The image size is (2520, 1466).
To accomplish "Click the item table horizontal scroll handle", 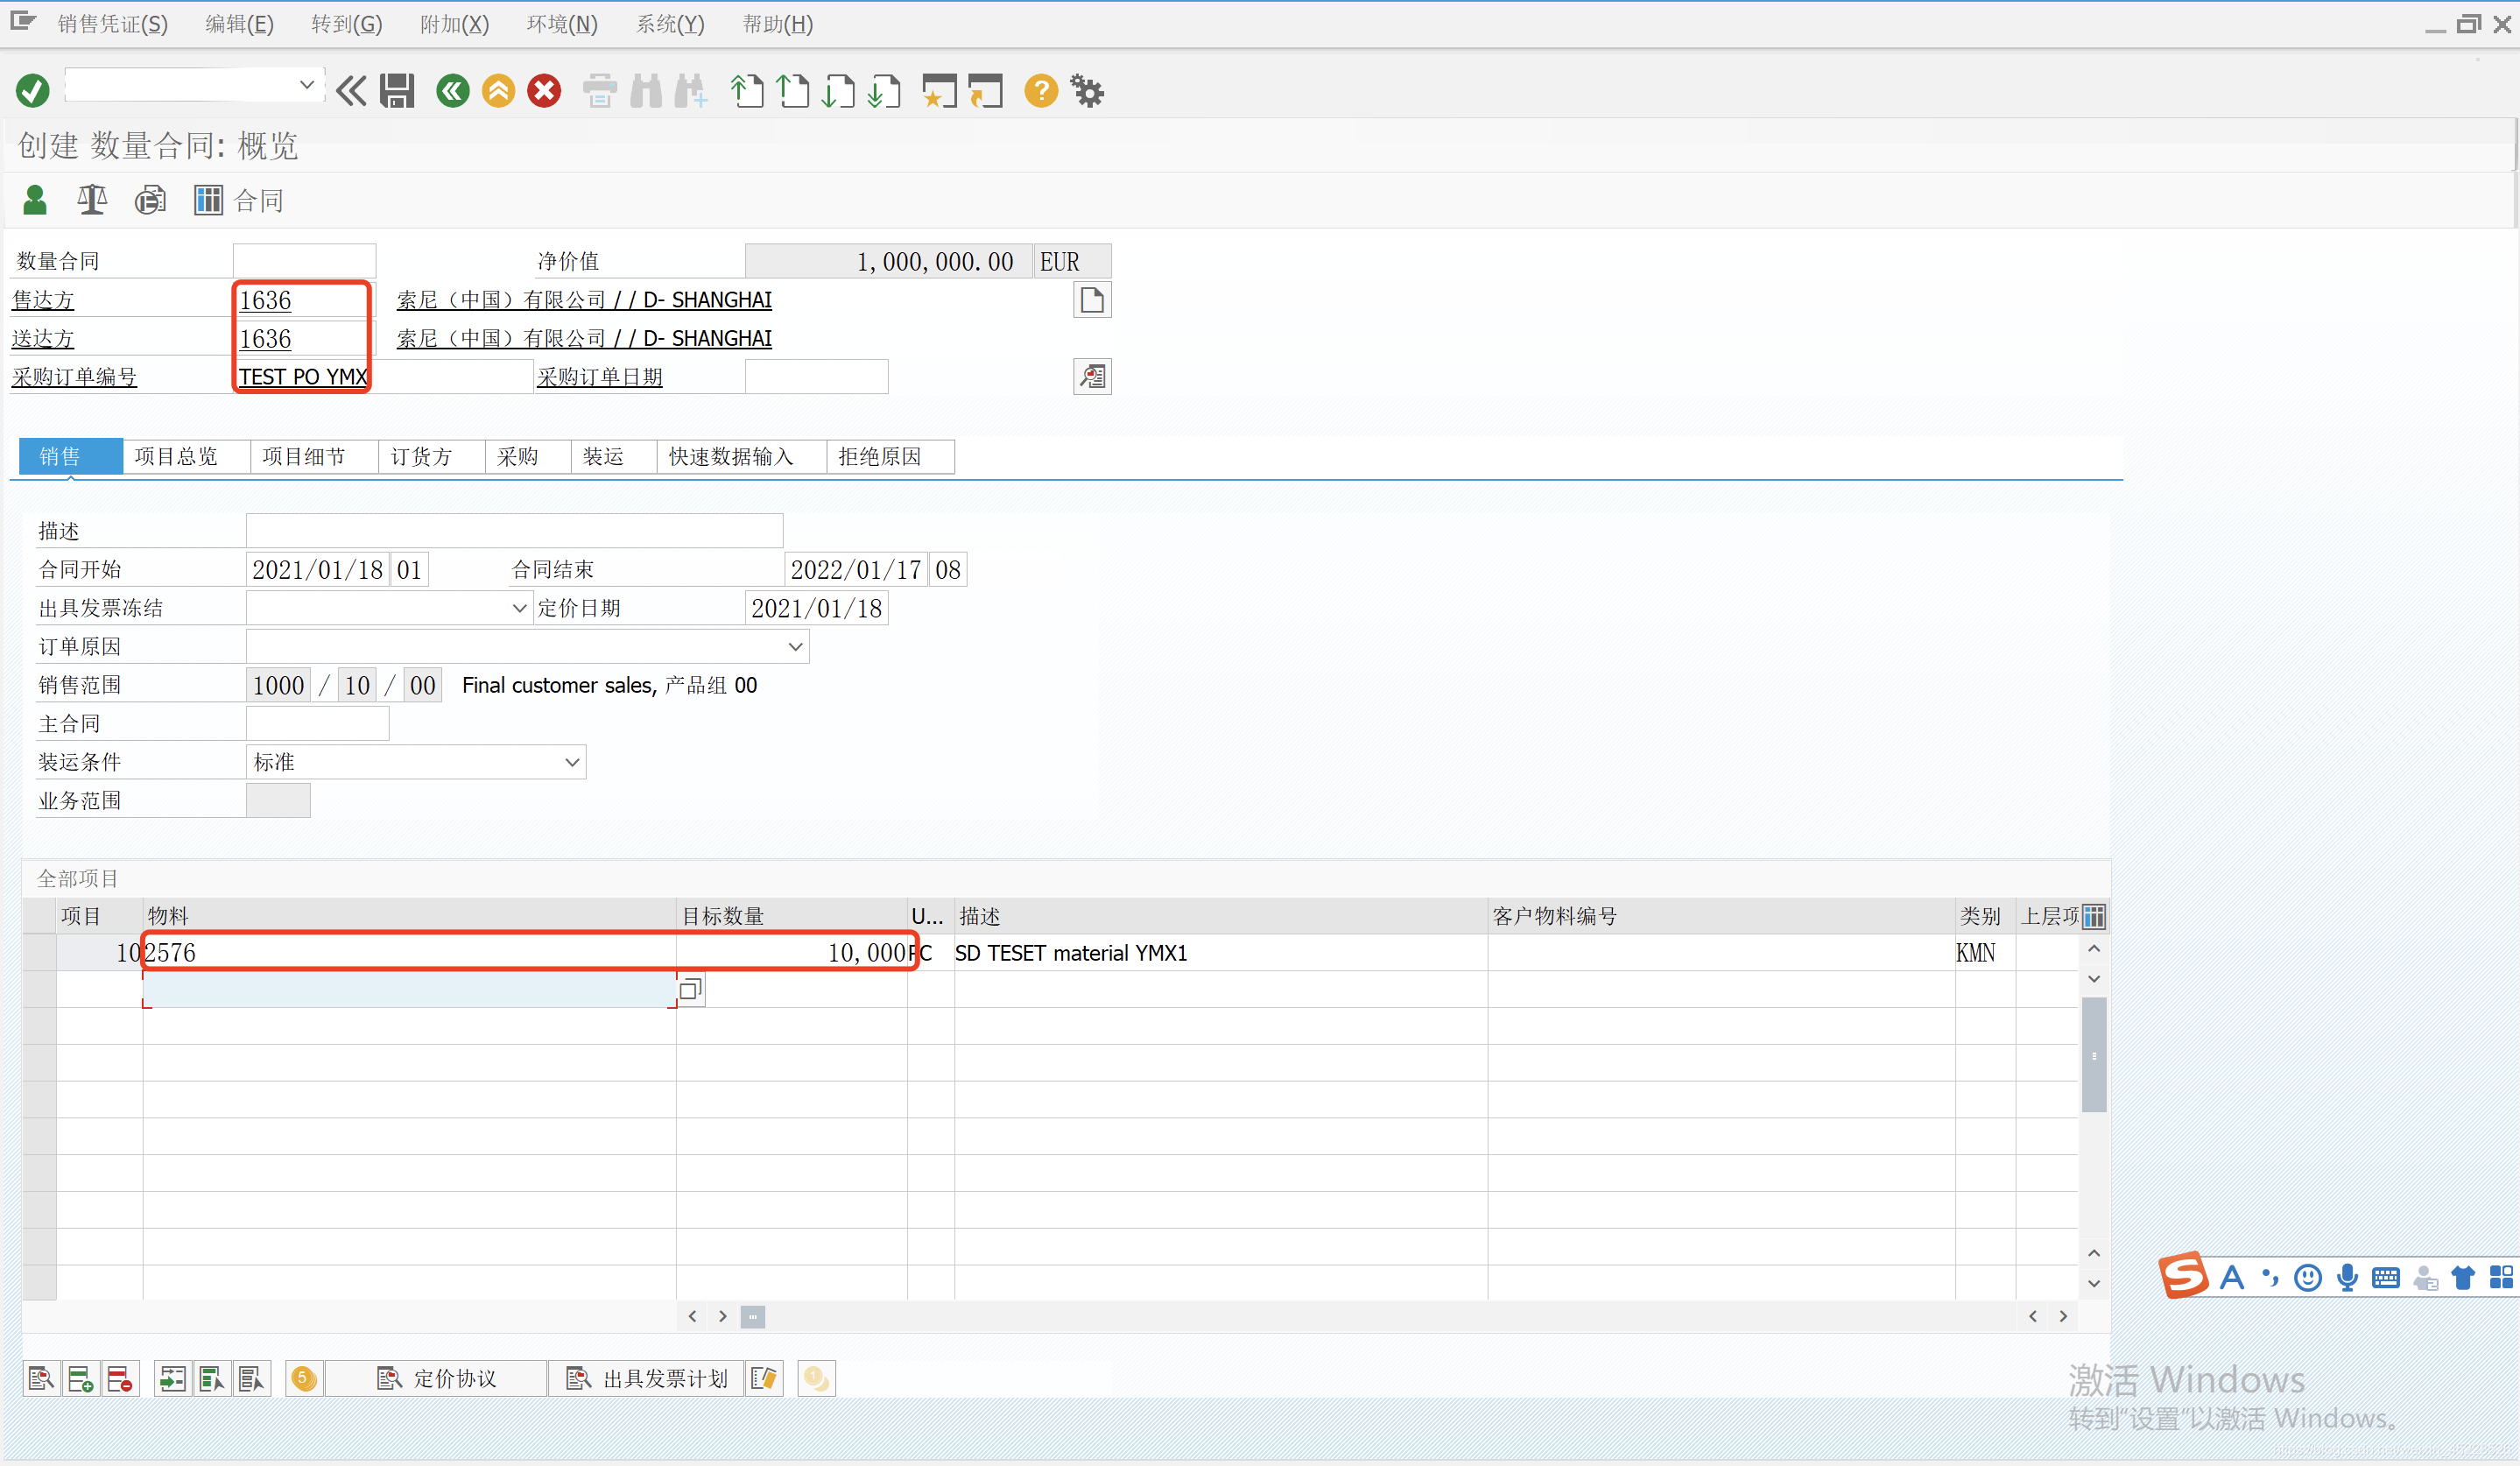I will click(x=753, y=1317).
